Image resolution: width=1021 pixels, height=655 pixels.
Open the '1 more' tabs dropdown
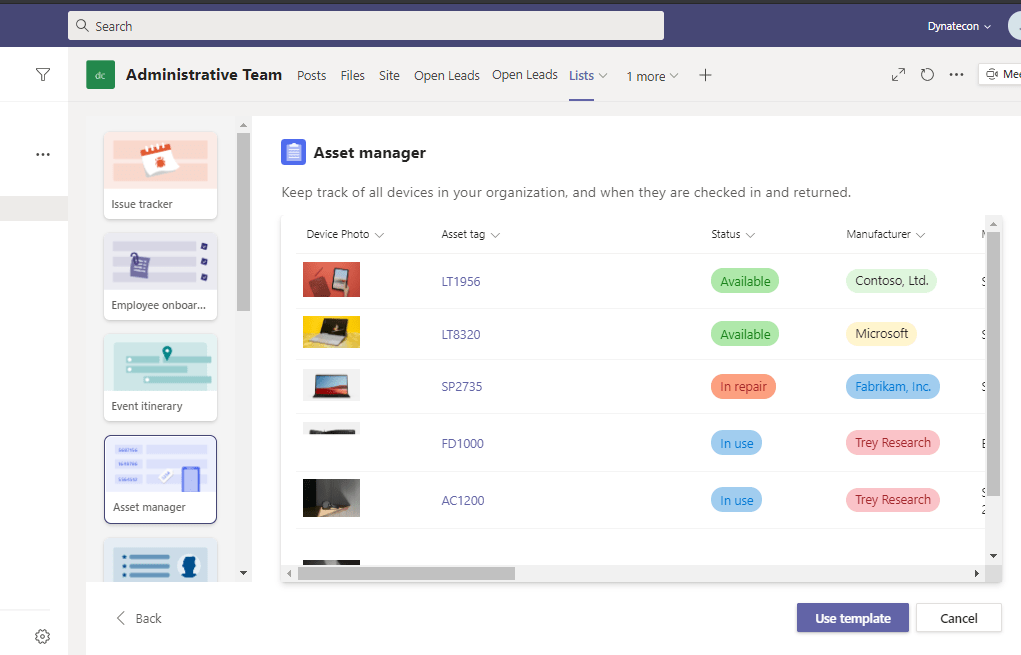tap(652, 76)
